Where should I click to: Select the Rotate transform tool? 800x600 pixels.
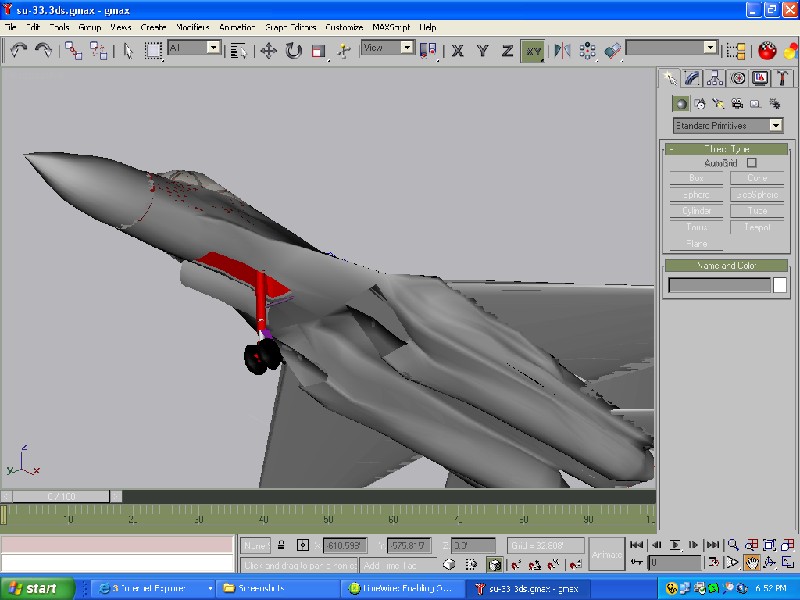pos(294,50)
